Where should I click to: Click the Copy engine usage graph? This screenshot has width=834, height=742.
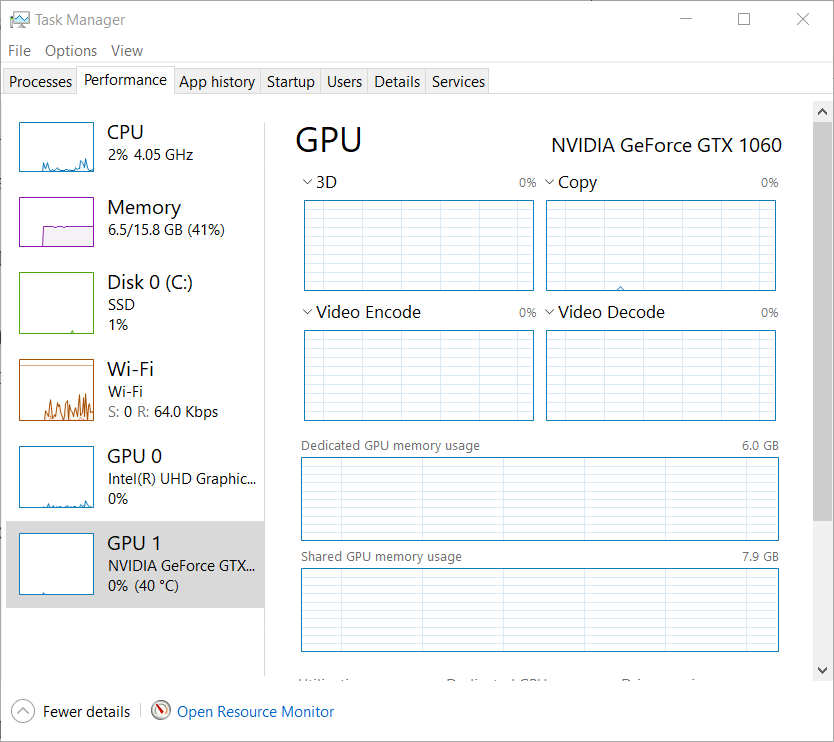coord(661,245)
